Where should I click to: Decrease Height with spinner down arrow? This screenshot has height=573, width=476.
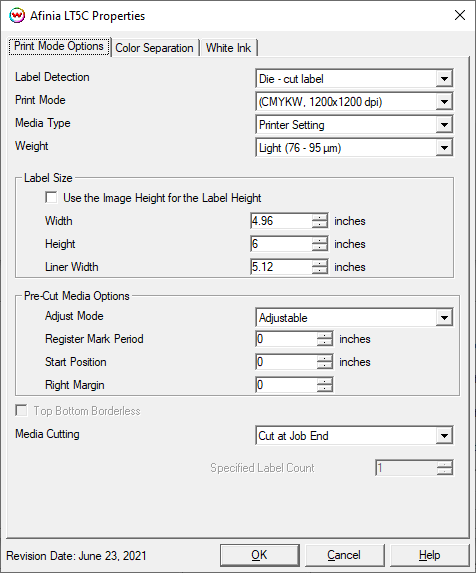(x=320, y=247)
